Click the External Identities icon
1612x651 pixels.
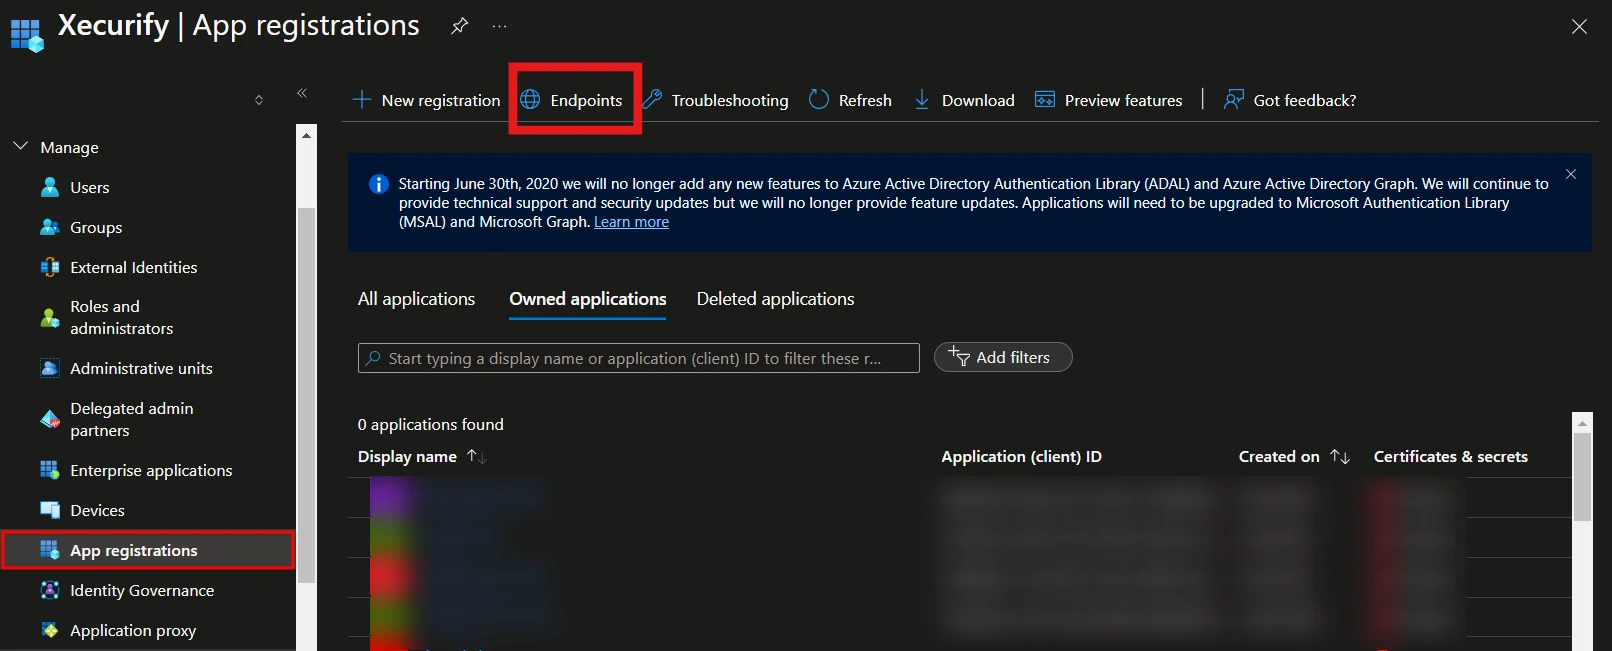pos(50,267)
